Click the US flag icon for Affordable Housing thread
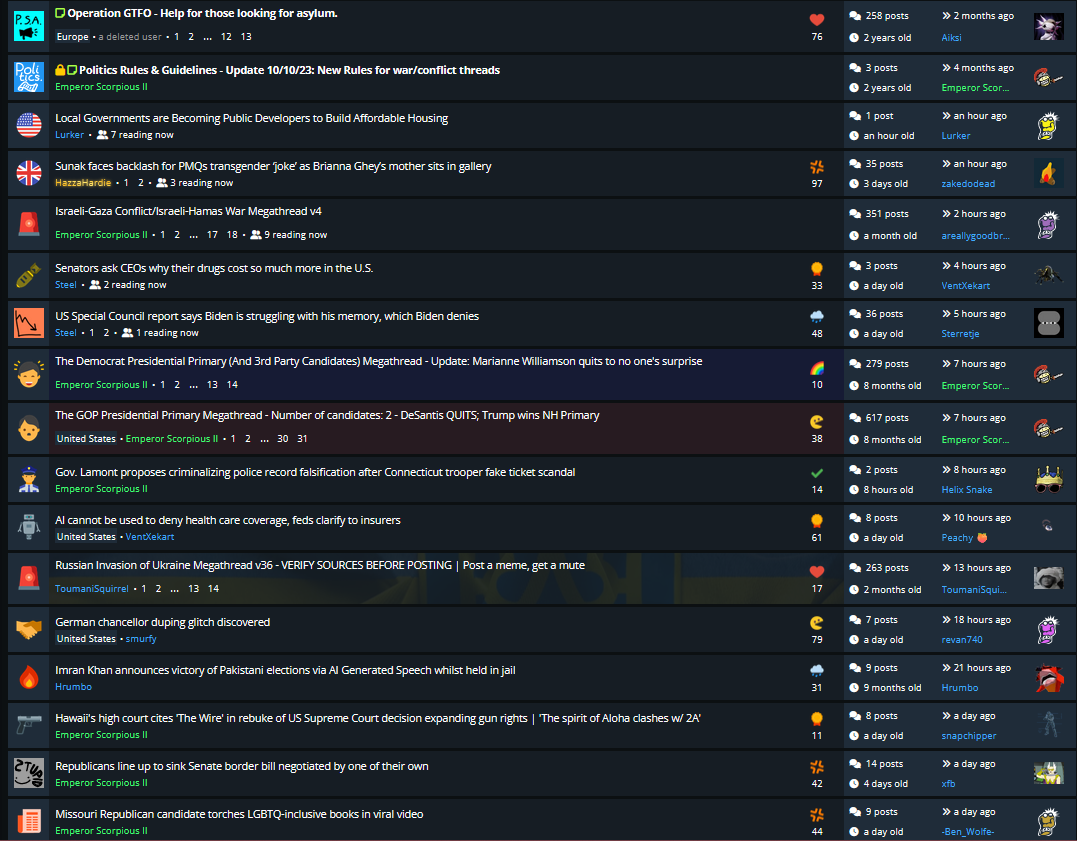Image resolution: width=1077 pixels, height=841 pixels. [29, 125]
